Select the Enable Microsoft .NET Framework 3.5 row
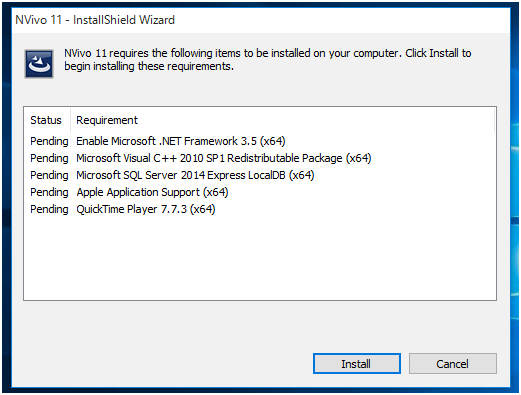Viewport: 521px width, 395px height. tap(260, 141)
